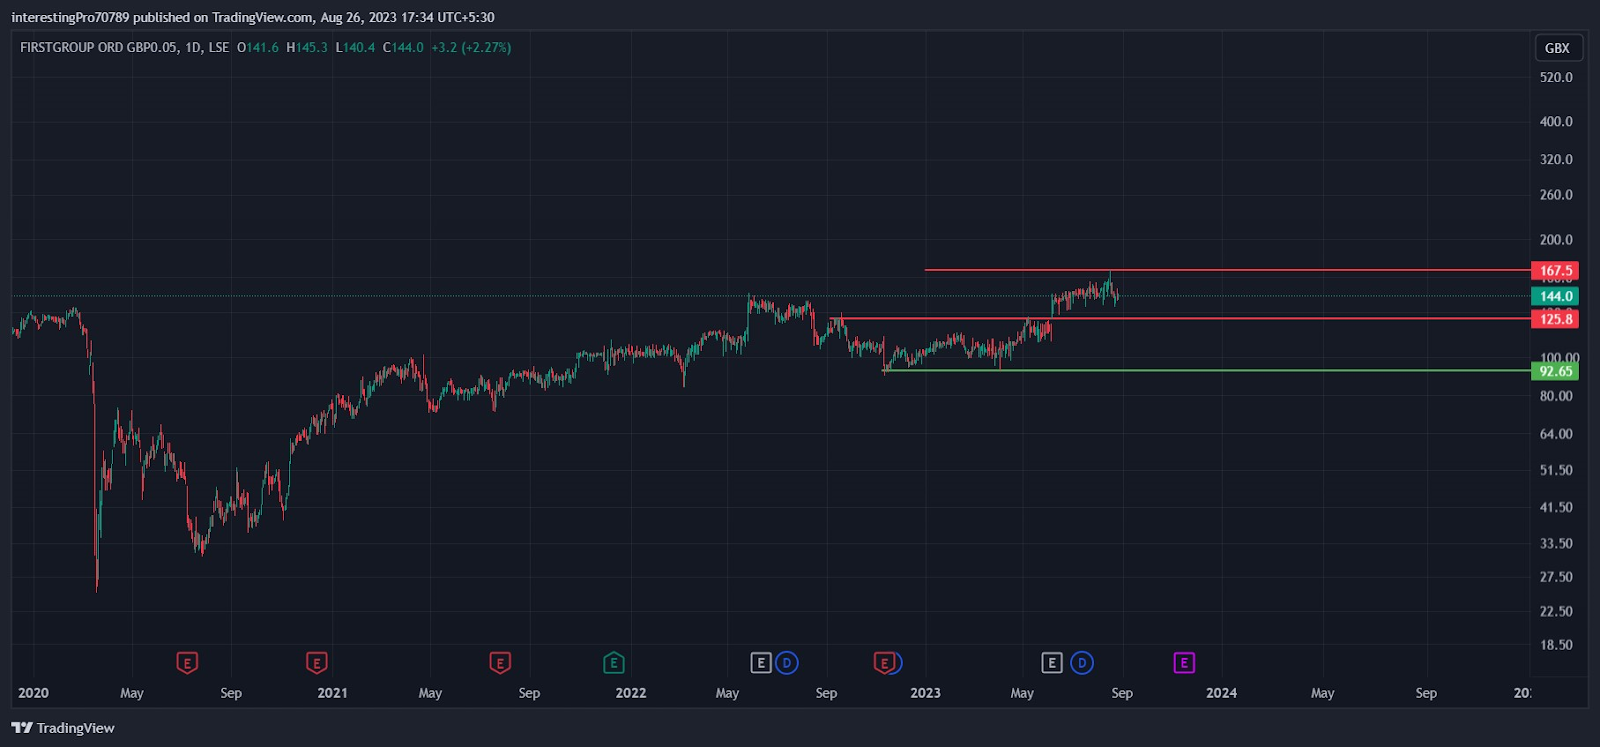Select the red horizontal line at 125.8
The width and height of the screenshot is (1600, 747).
coord(1180,319)
